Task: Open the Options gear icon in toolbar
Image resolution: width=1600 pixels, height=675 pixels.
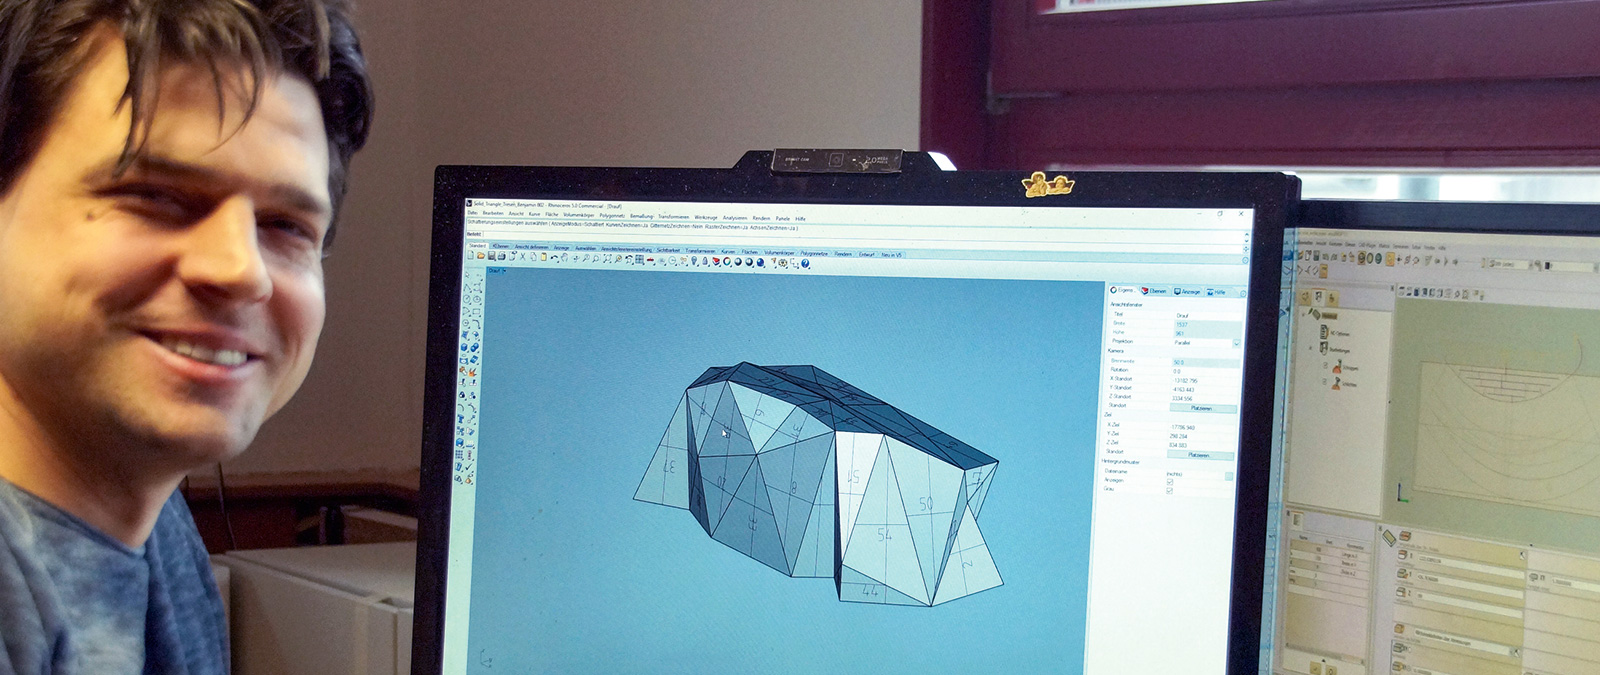Action: 782,263
